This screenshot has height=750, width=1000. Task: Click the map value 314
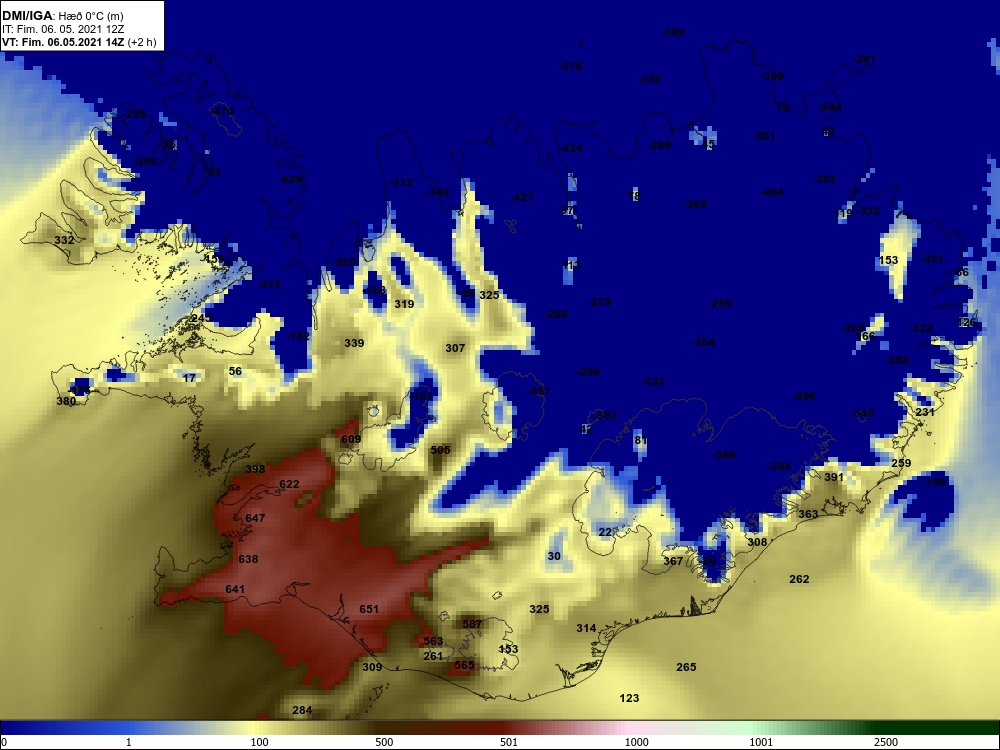[x=586, y=628]
